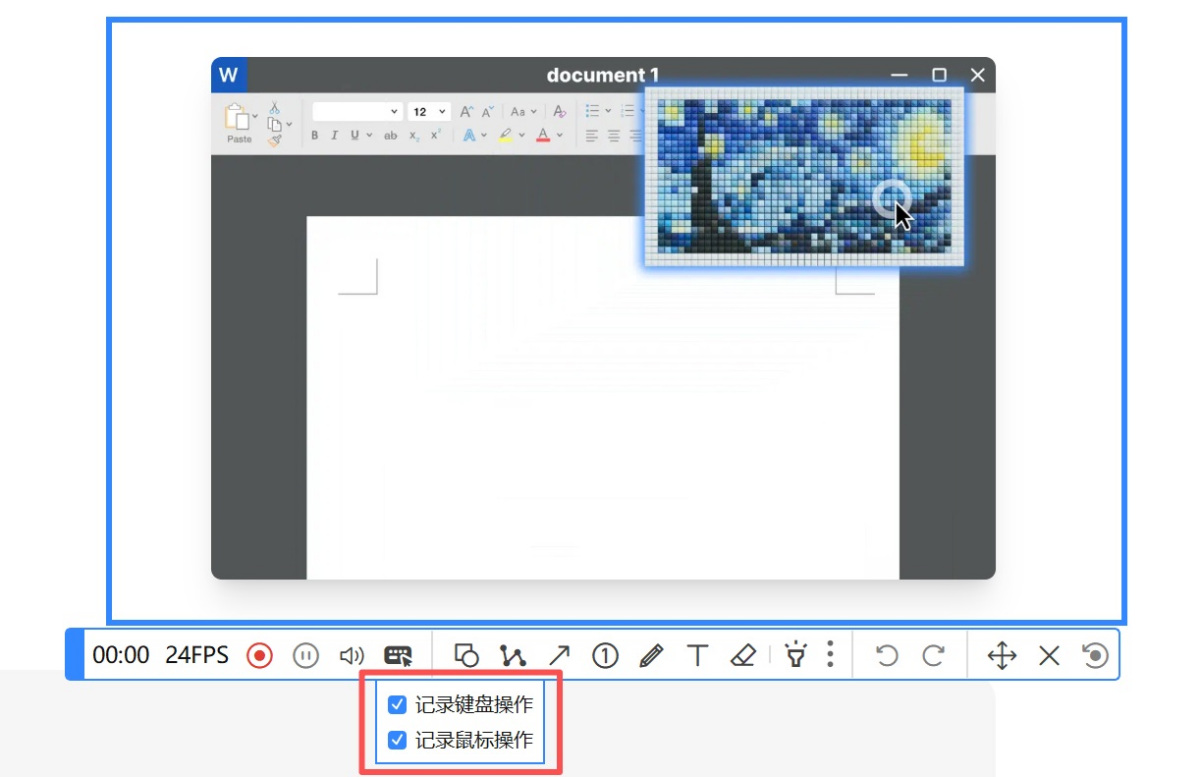Open the Paste dropdown arrow

255,116
